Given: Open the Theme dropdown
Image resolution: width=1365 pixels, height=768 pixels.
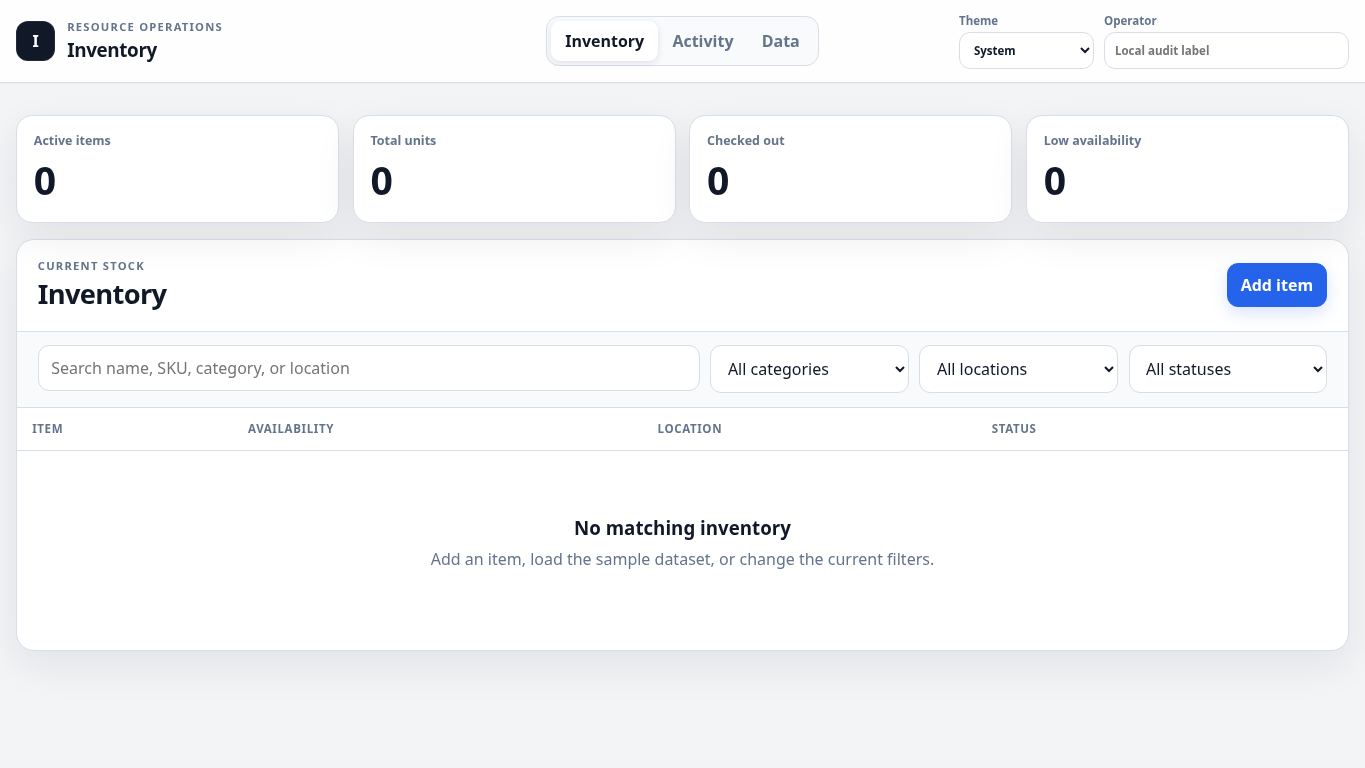Looking at the screenshot, I should 1026,51.
